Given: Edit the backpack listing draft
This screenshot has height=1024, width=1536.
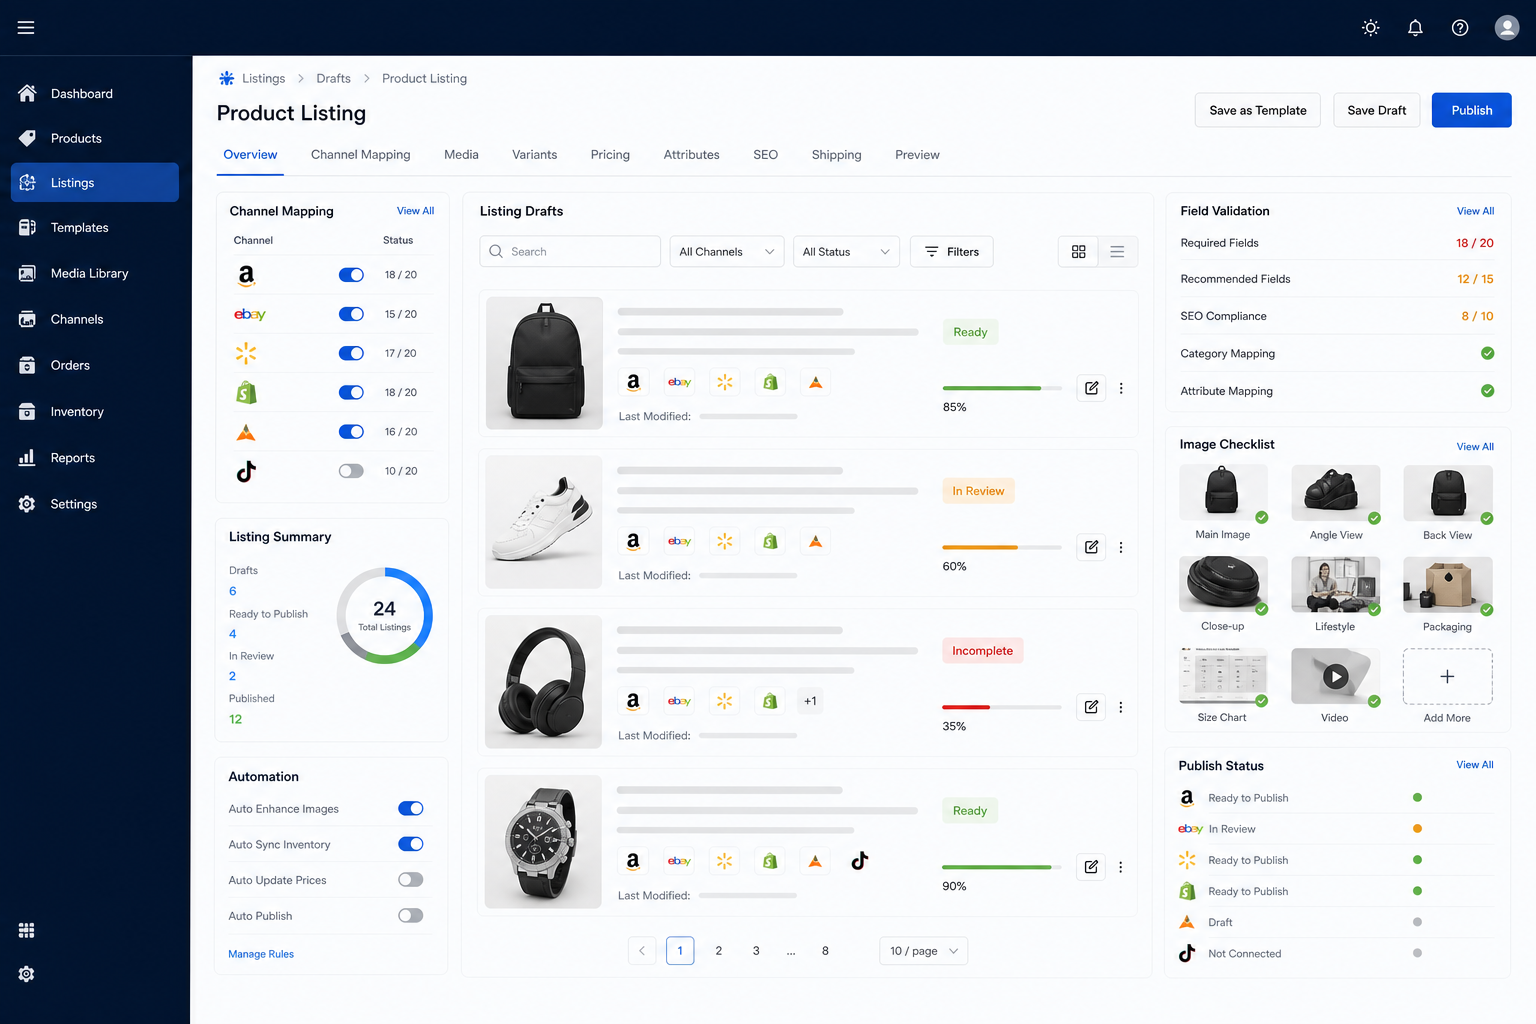Looking at the screenshot, I should [1091, 388].
